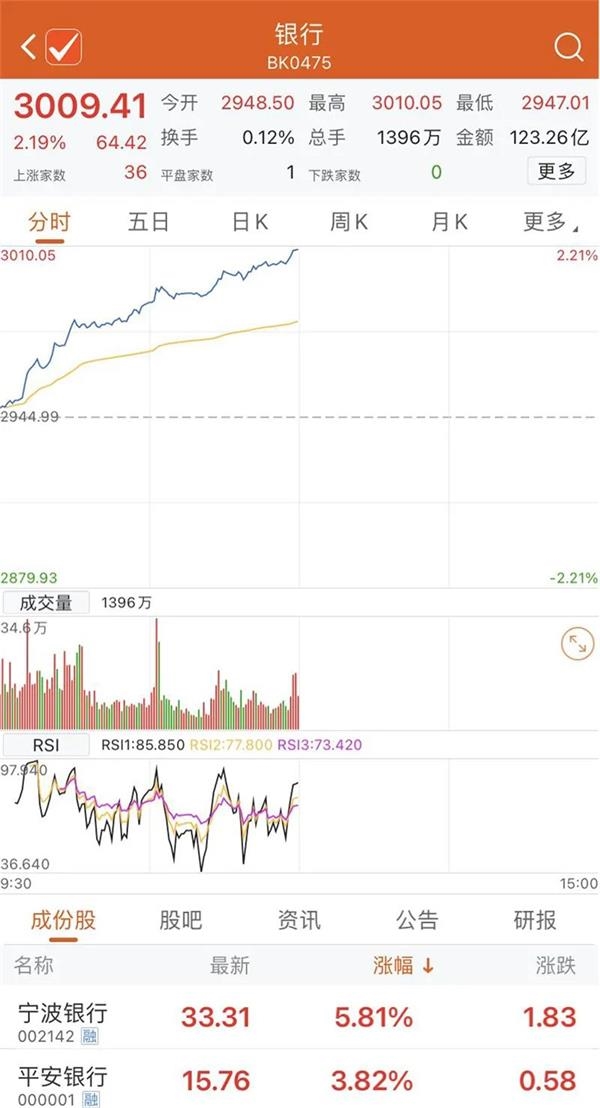600x1108 pixels.
Task: Switch to the 五日 chart tab
Action: click(x=148, y=222)
